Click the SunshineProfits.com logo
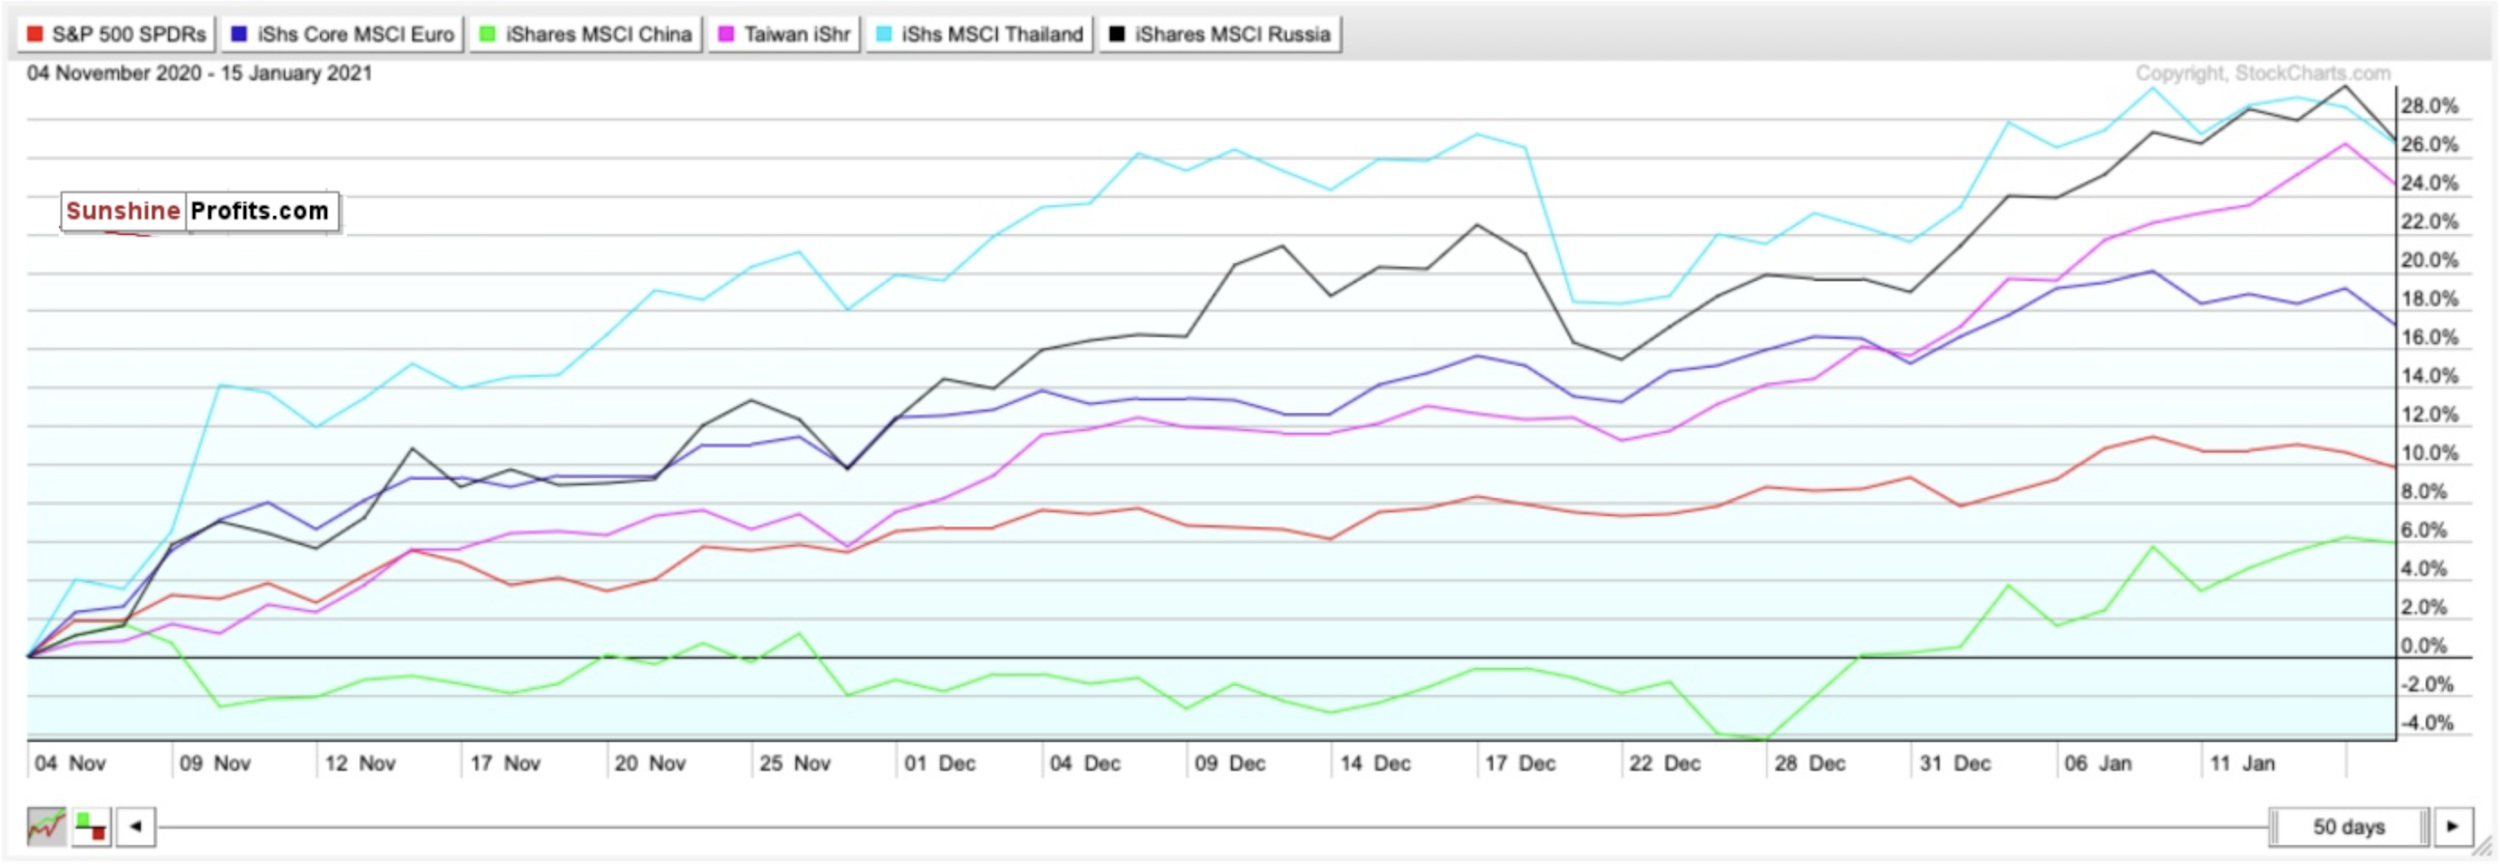 [x=200, y=212]
